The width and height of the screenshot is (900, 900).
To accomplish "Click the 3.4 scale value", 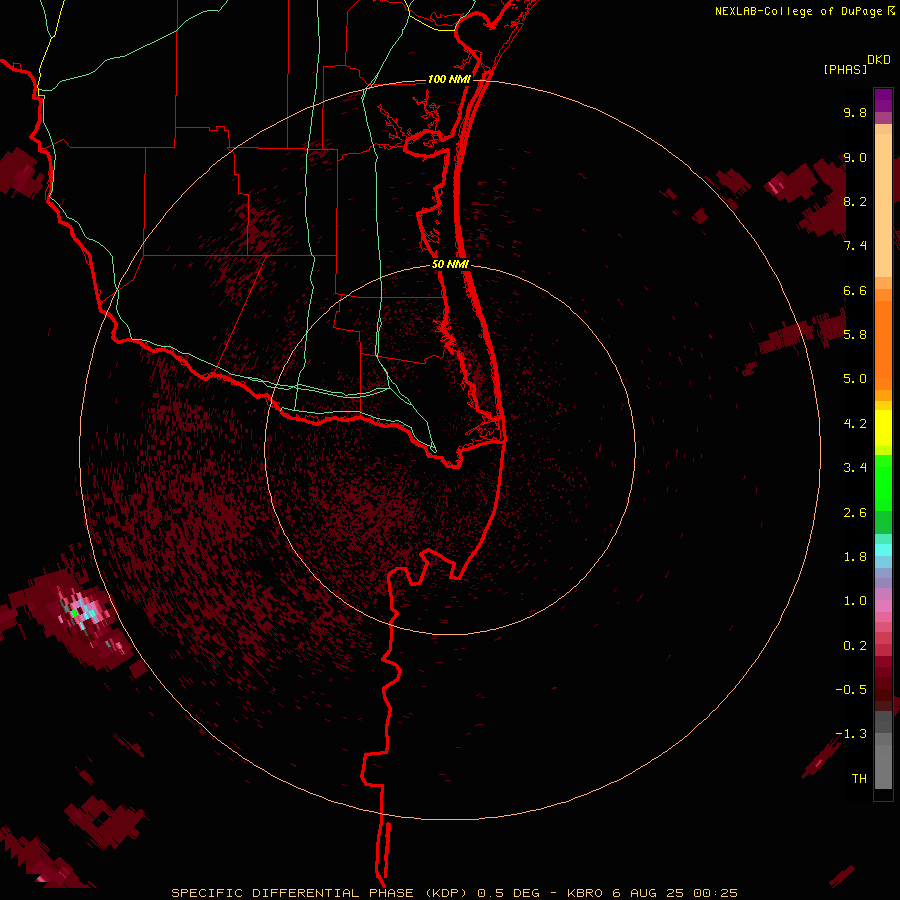I will [x=855, y=468].
